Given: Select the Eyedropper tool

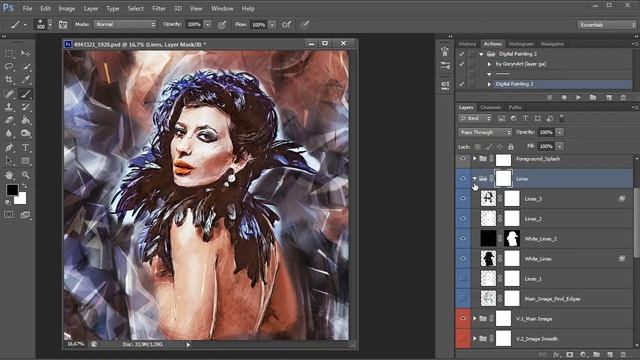Looking at the screenshot, I should click(x=25, y=80).
